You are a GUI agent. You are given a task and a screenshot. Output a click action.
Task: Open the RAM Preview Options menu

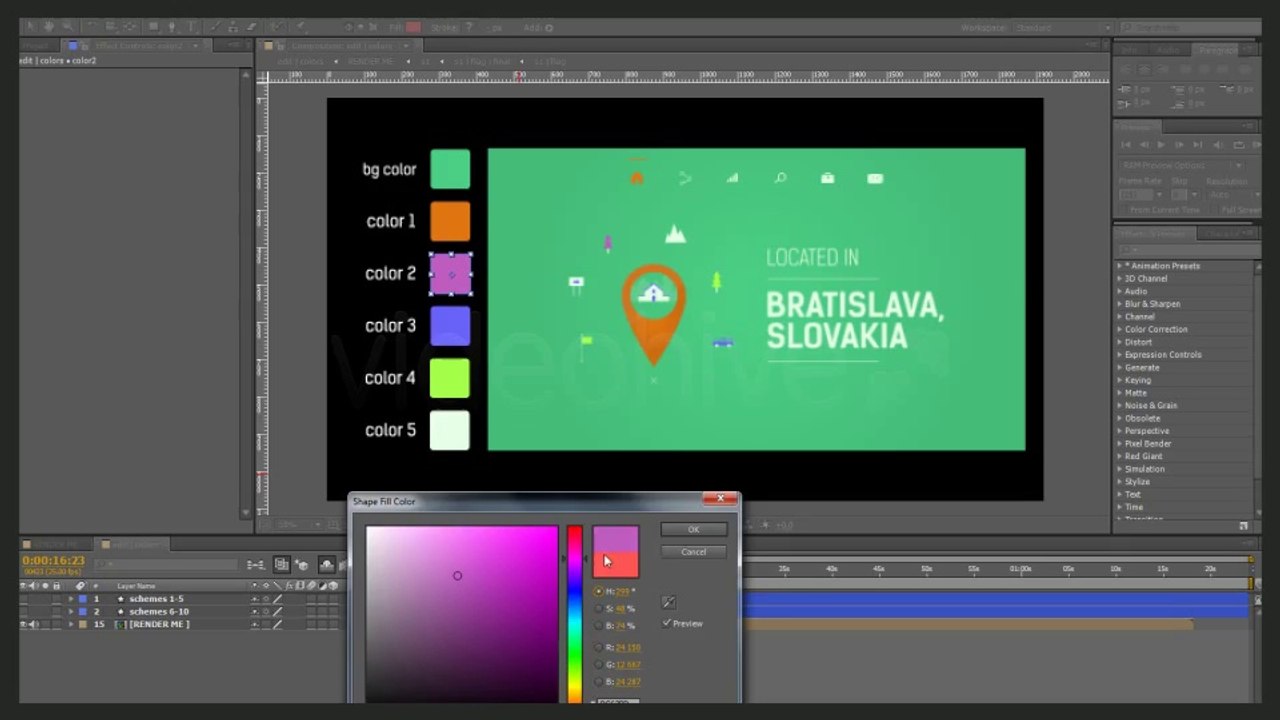click(x=1180, y=165)
